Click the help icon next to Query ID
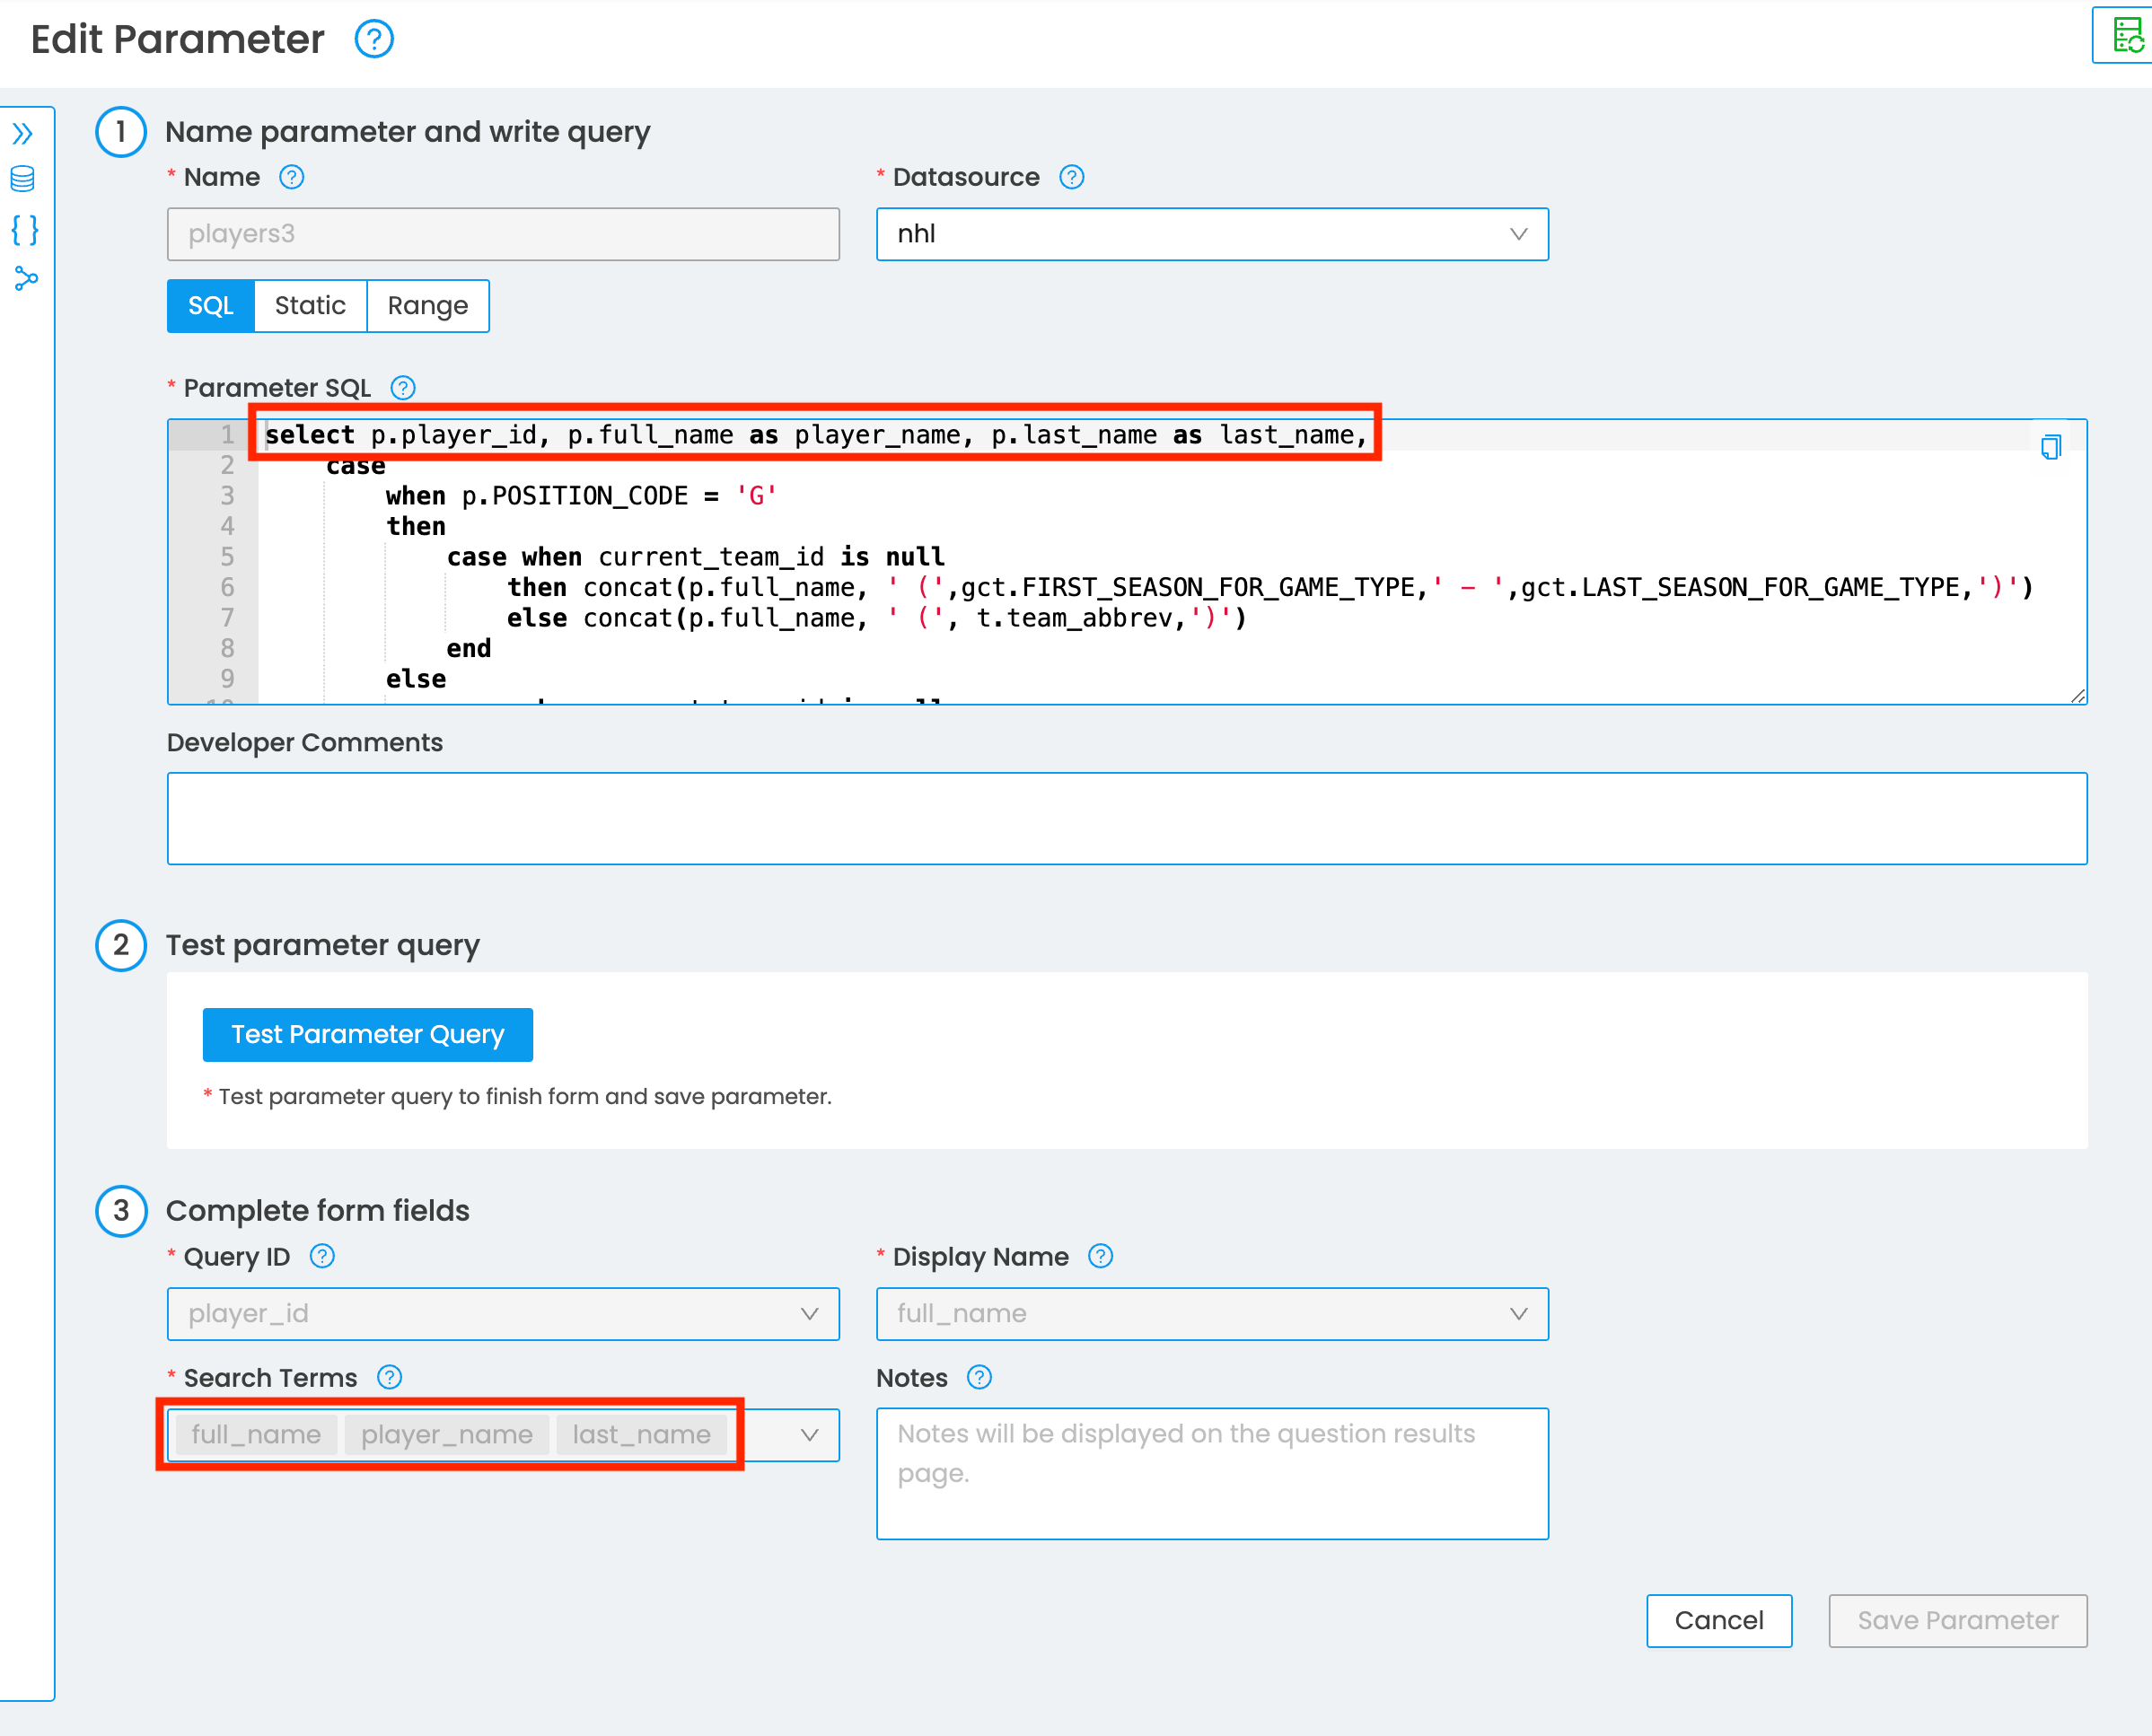 click(x=322, y=1256)
